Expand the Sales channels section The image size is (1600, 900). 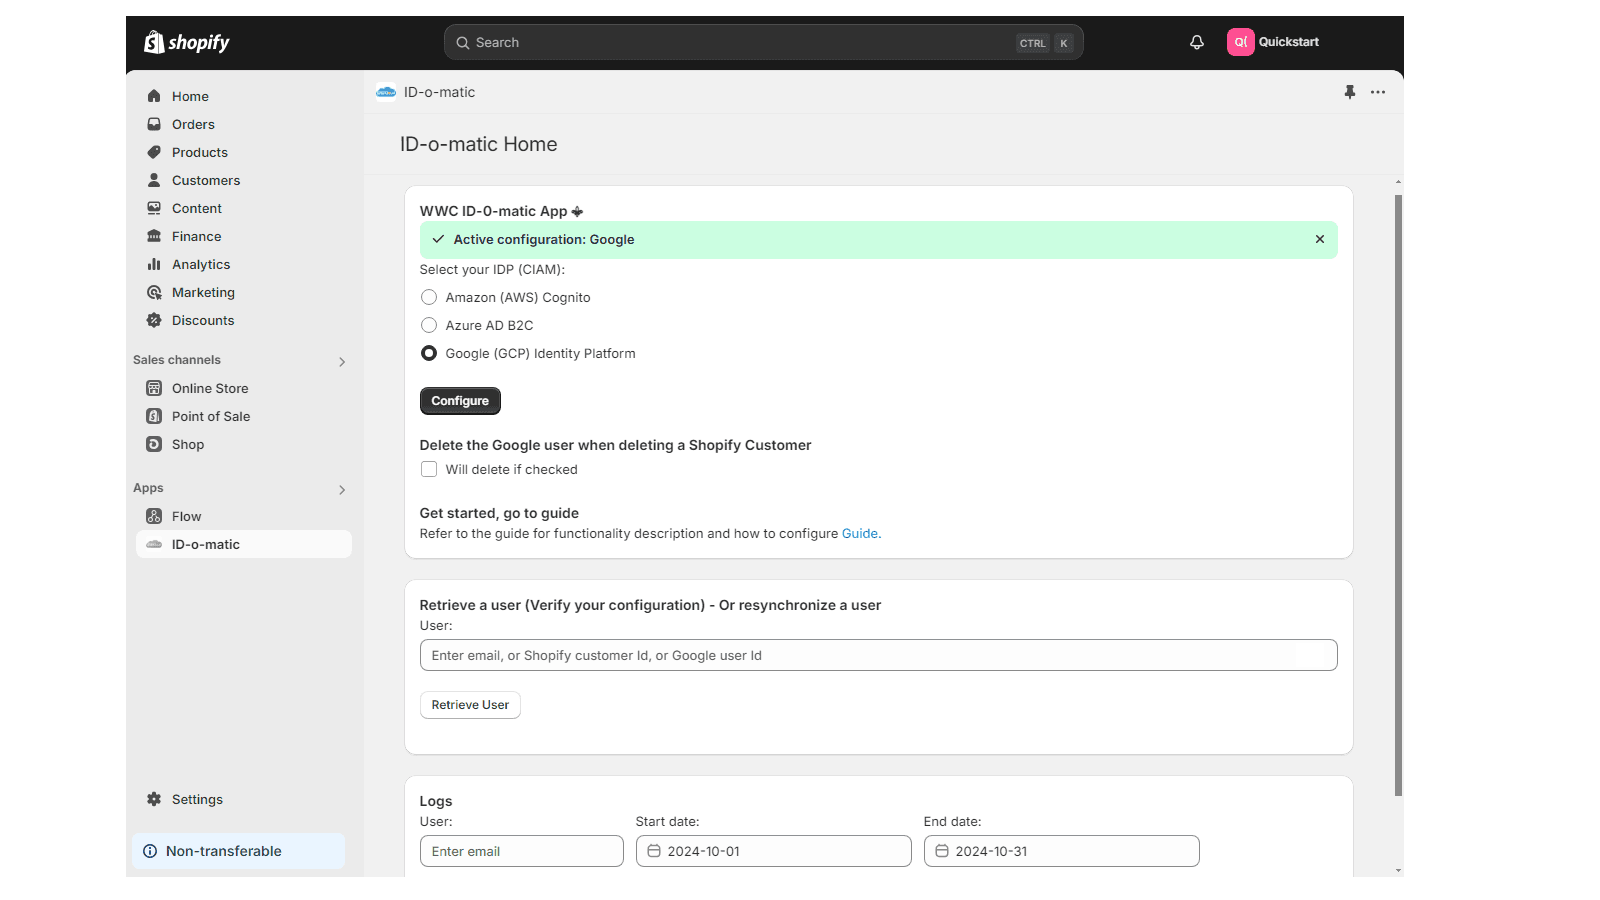(342, 361)
